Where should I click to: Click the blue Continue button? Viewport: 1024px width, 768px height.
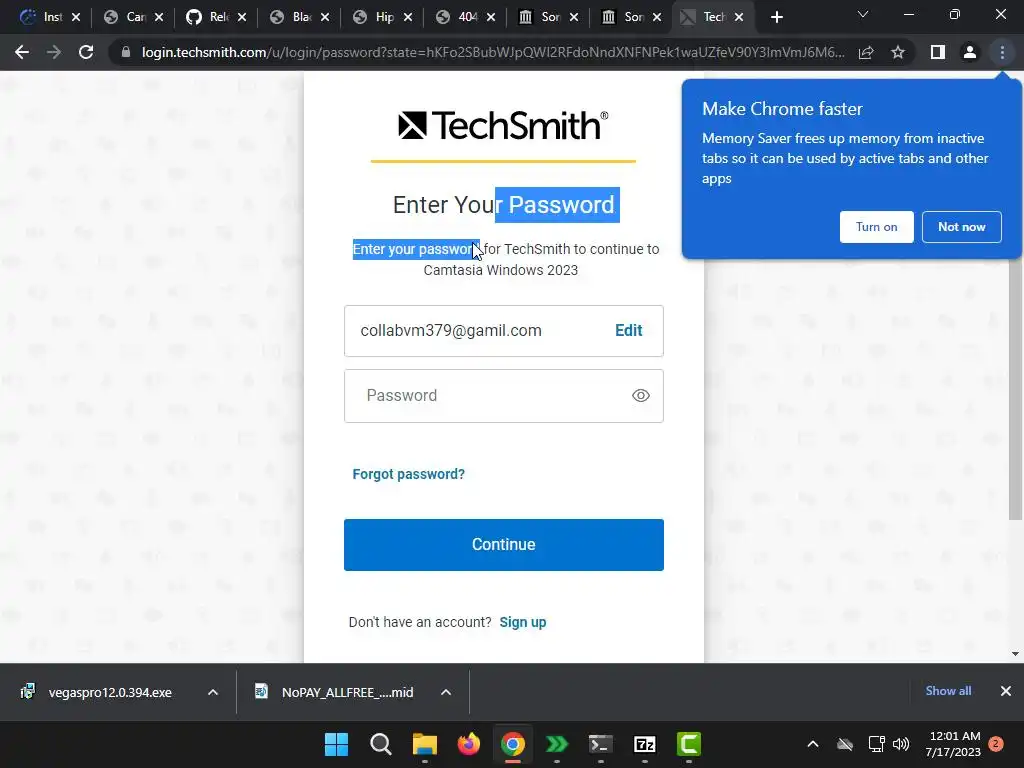(x=504, y=545)
